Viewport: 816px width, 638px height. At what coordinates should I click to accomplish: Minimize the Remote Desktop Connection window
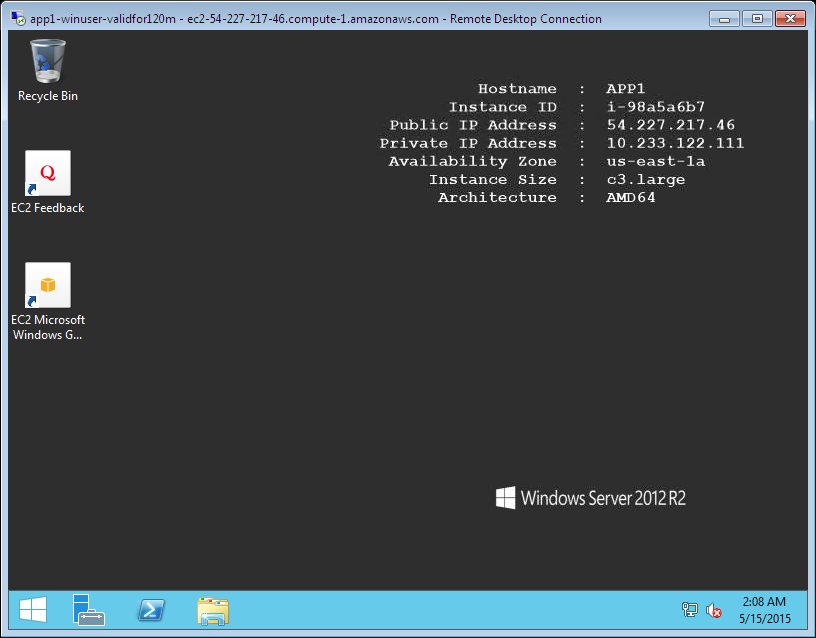click(727, 18)
